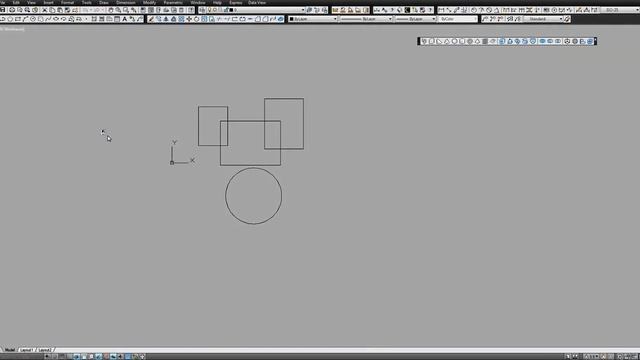Select the Erase tool
640x360 pixels.
click(151, 19)
